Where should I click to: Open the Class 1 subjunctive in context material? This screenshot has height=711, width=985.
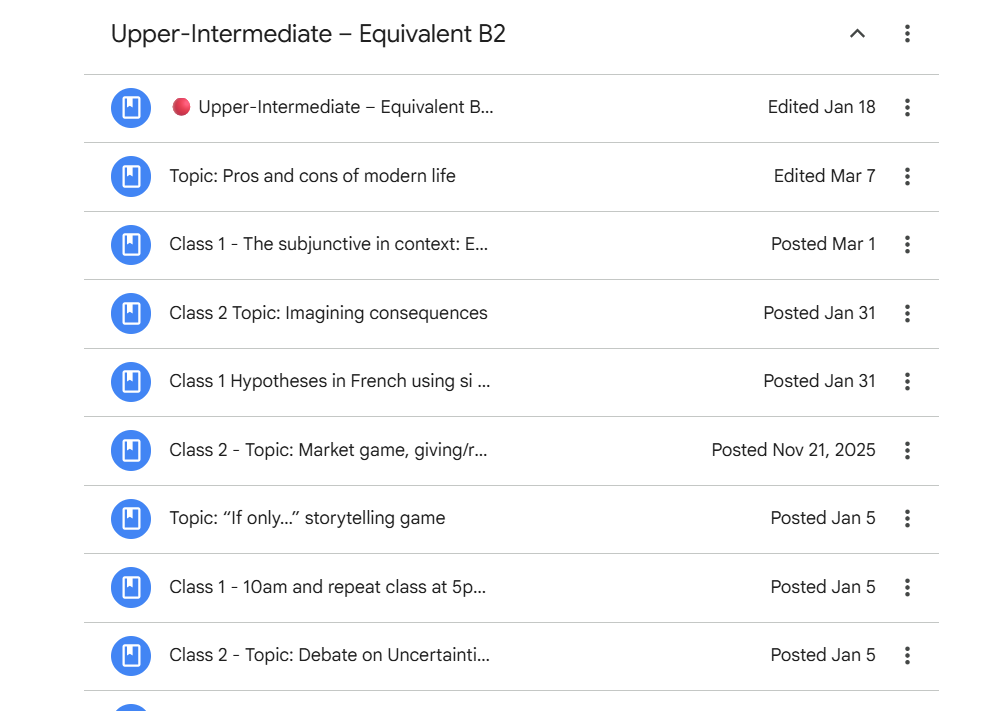click(x=328, y=244)
